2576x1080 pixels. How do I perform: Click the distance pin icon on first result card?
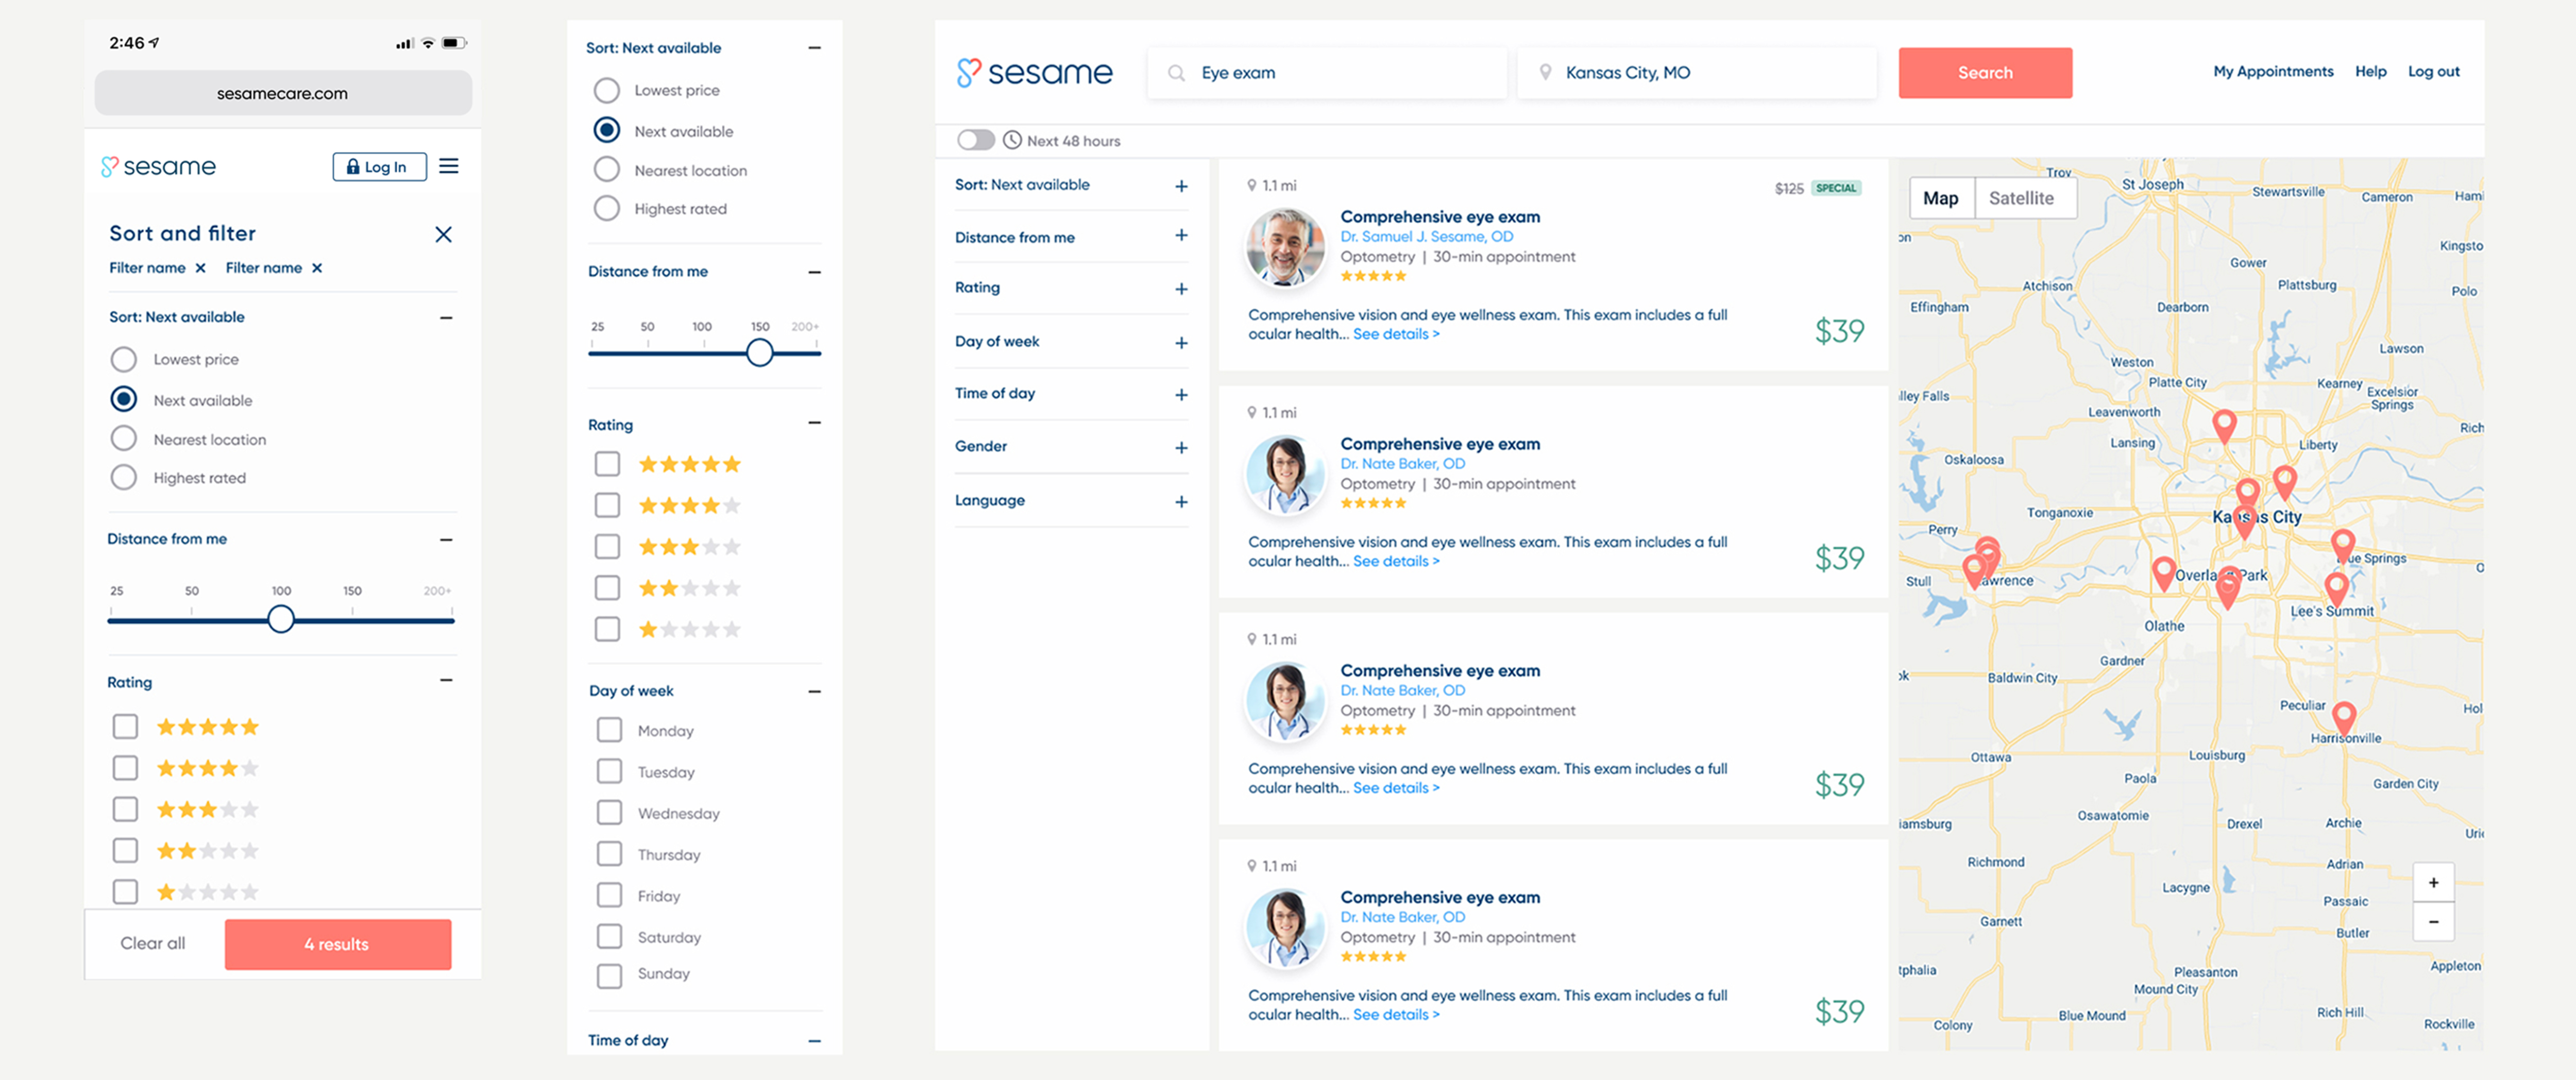coord(1251,185)
